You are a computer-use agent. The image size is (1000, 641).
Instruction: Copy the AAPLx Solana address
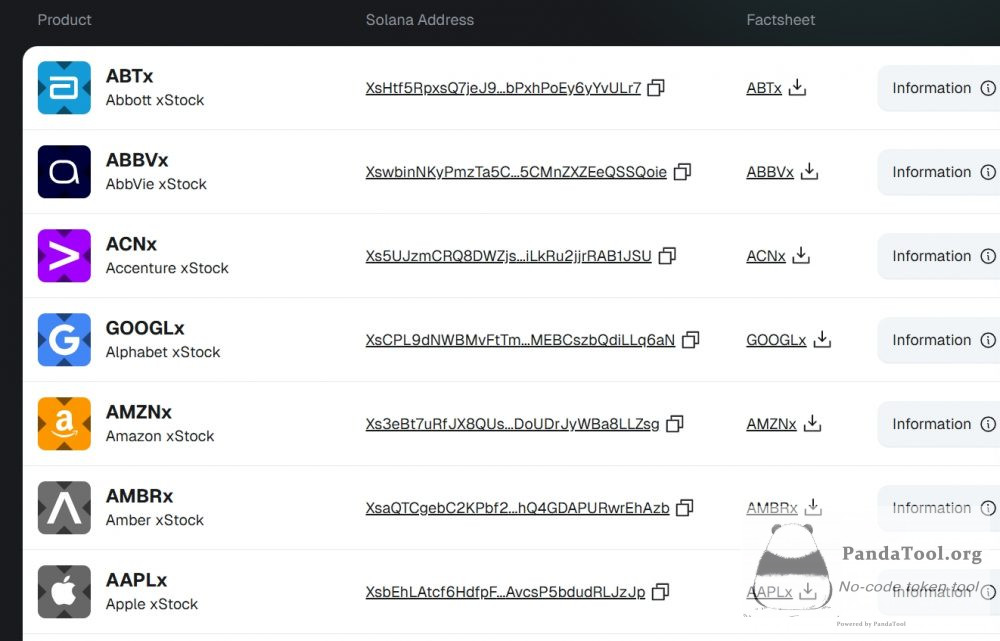click(660, 592)
